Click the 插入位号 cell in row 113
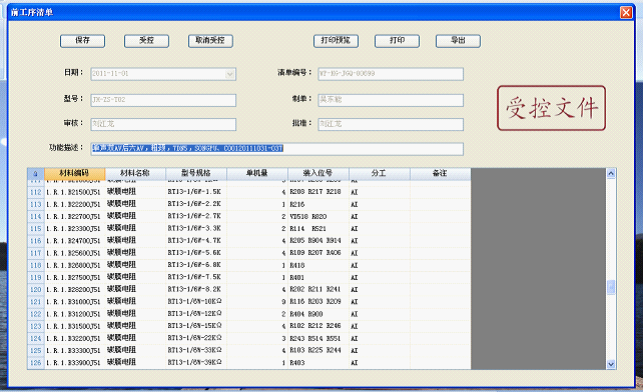The width and height of the screenshot is (643, 392). click(318, 204)
